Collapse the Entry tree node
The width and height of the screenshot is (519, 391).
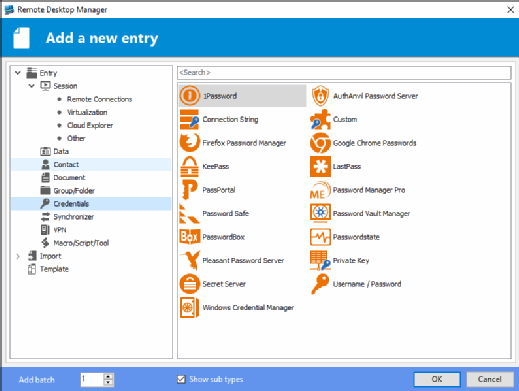click(18, 73)
